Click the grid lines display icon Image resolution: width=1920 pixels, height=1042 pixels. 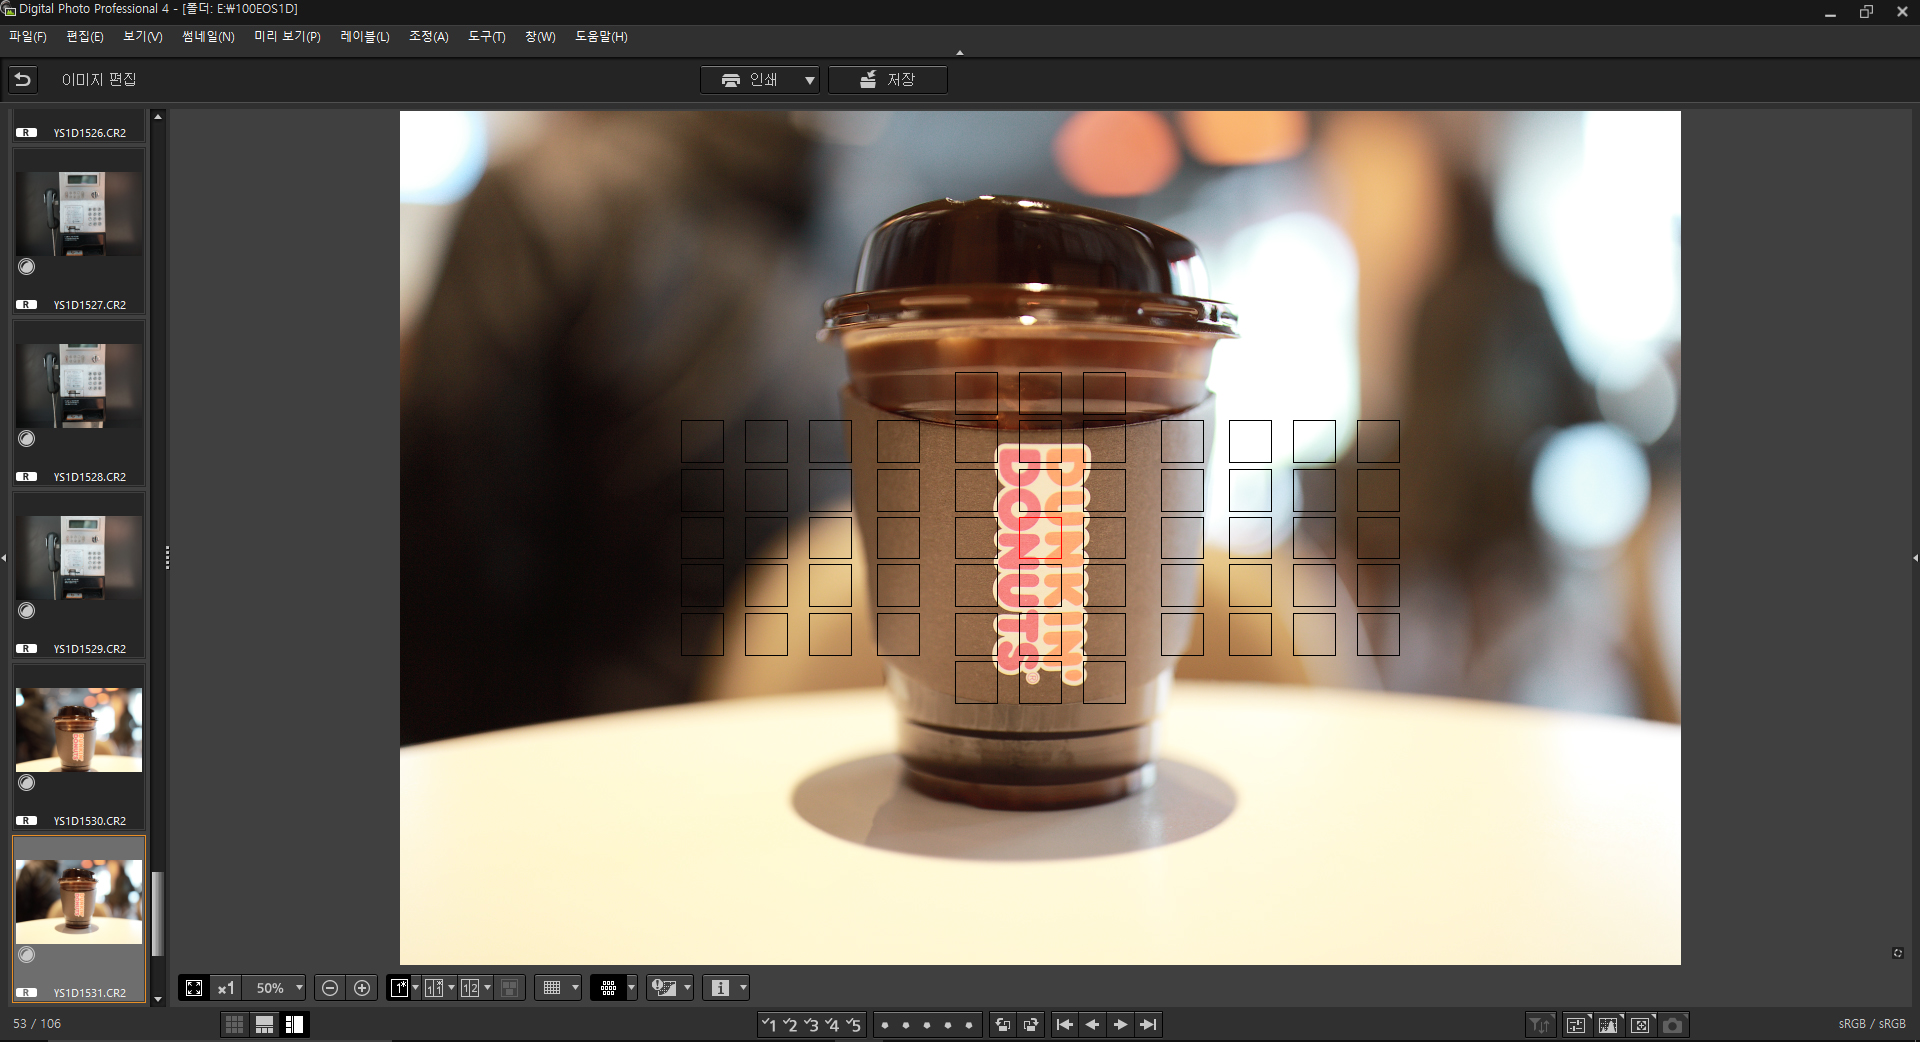[x=552, y=988]
